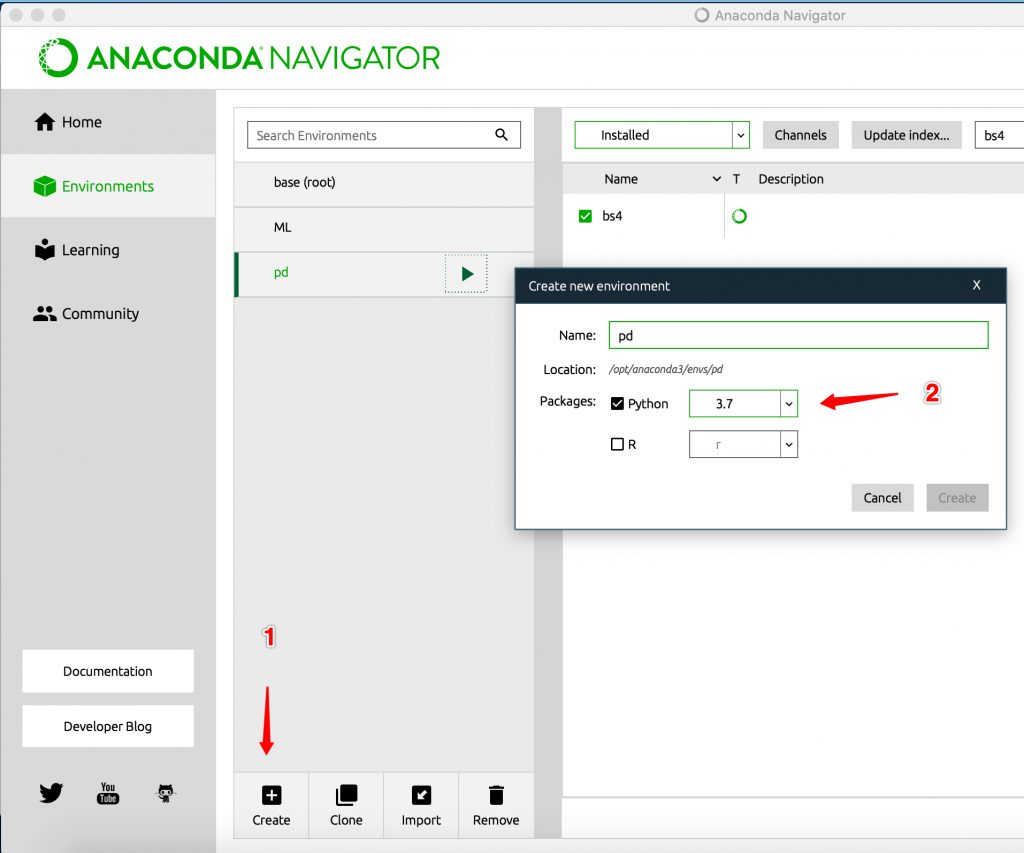
Task: Click the location path /opt/anaconda3/envs/pd
Action: pyautogui.click(x=665, y=369)
